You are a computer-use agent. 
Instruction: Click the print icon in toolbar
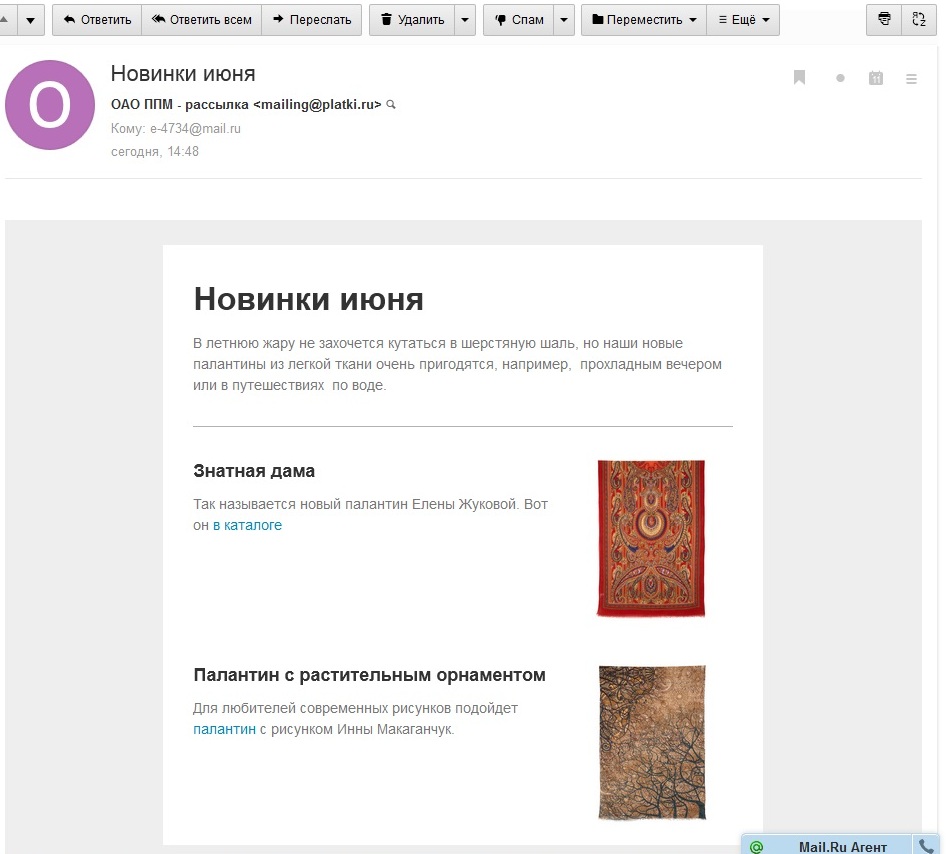[x=883, y=19]
